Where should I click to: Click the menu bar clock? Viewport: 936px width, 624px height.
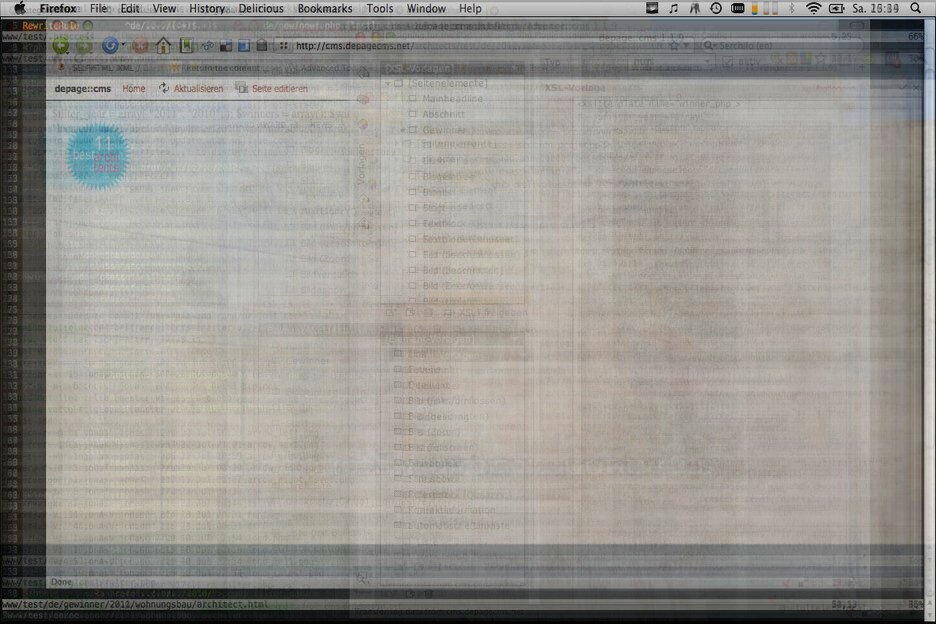tap(876, 8)
